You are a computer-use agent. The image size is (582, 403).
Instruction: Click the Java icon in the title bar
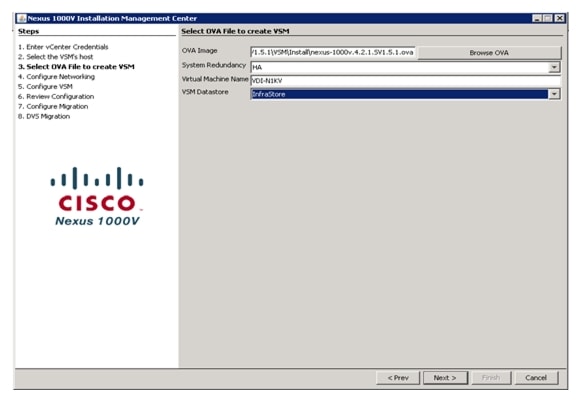22,18
